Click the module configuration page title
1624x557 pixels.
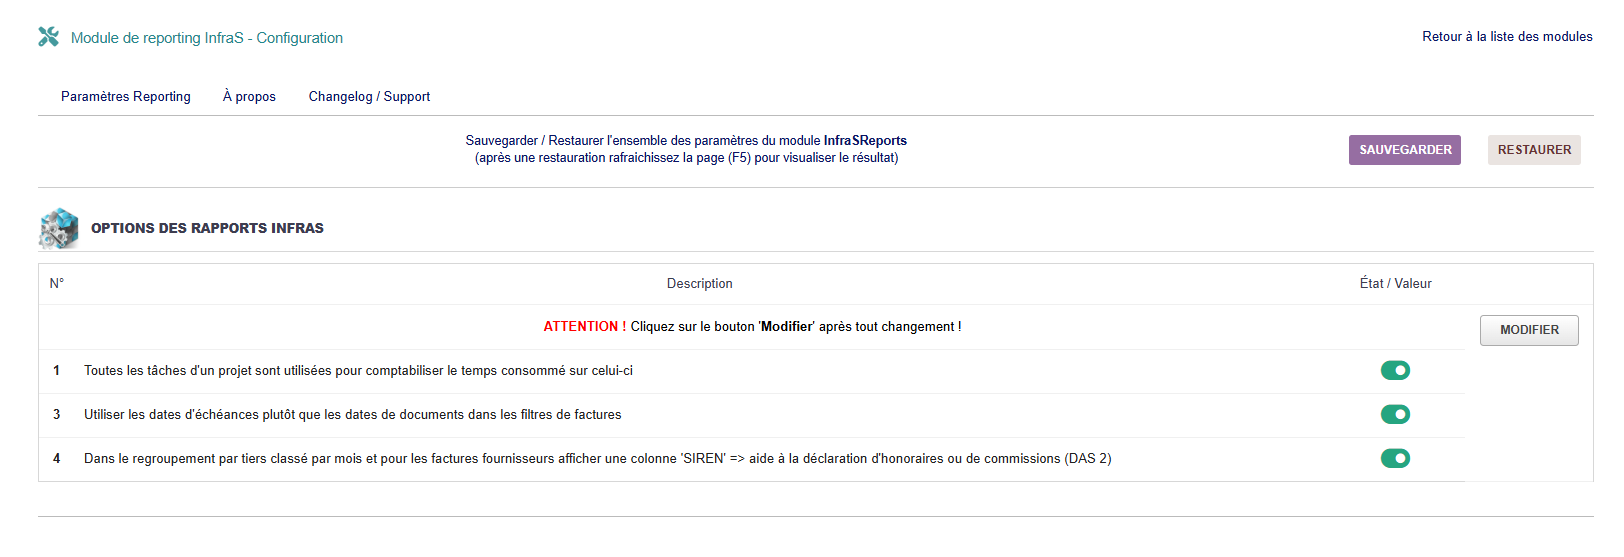pyautogui.click(x=207, y=38)
